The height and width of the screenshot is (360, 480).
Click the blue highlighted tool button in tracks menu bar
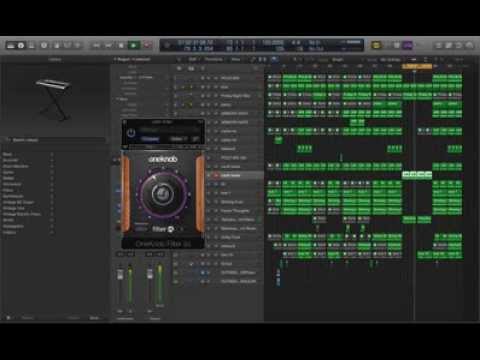[274, 59]
